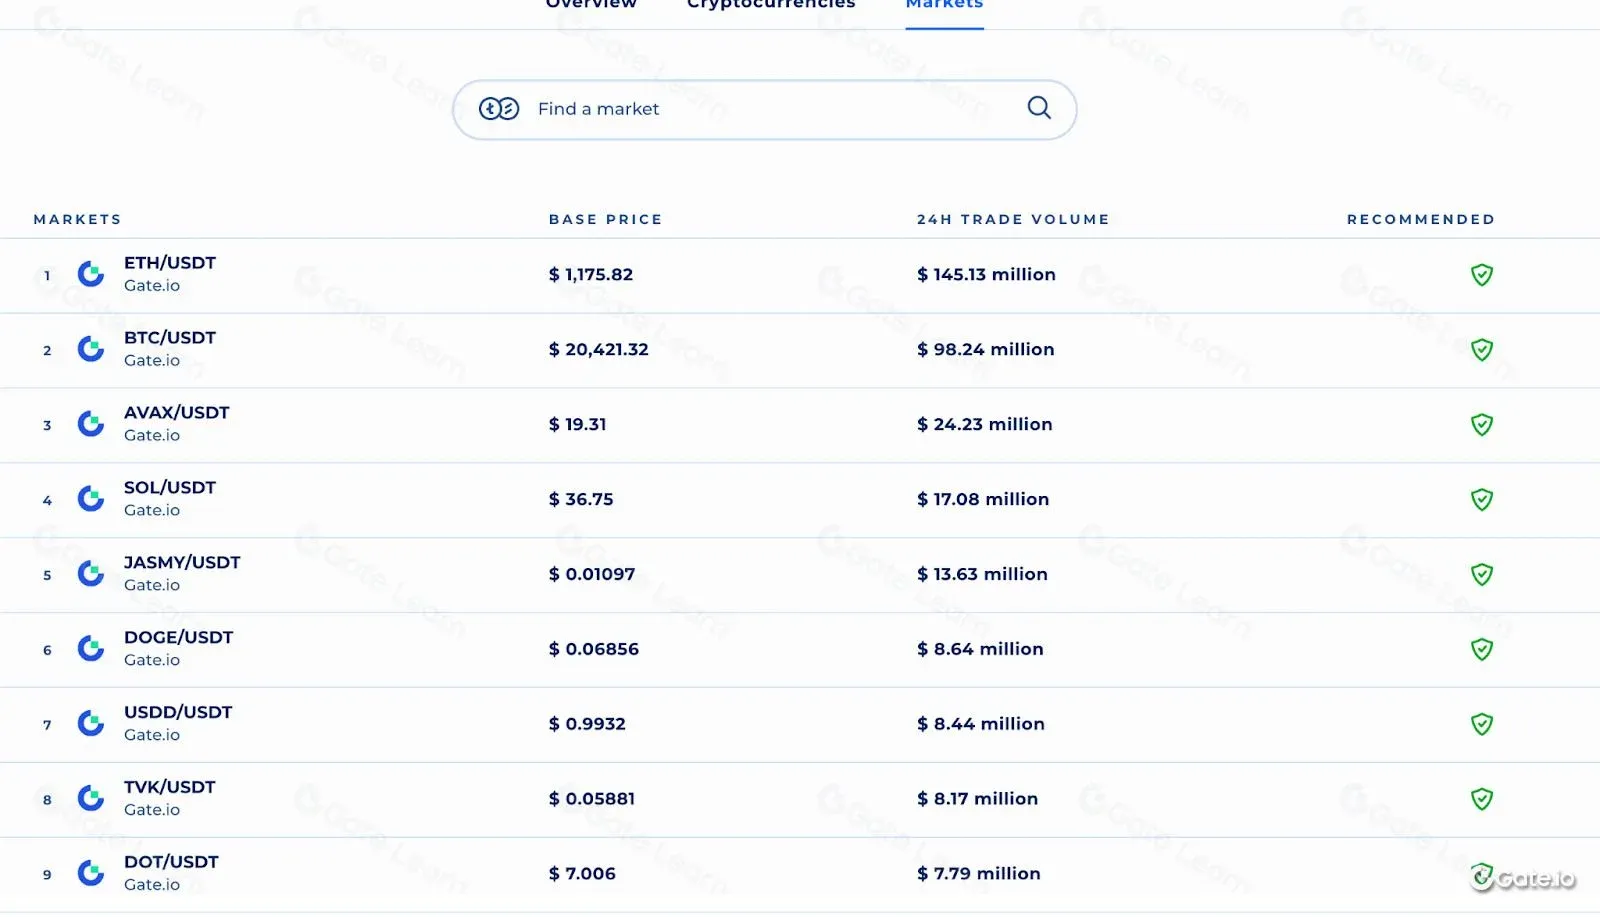Screen dimensions: 1600x917
Task: Sort by the 24H Trade Volume column header
Action: click(1013, 219)
